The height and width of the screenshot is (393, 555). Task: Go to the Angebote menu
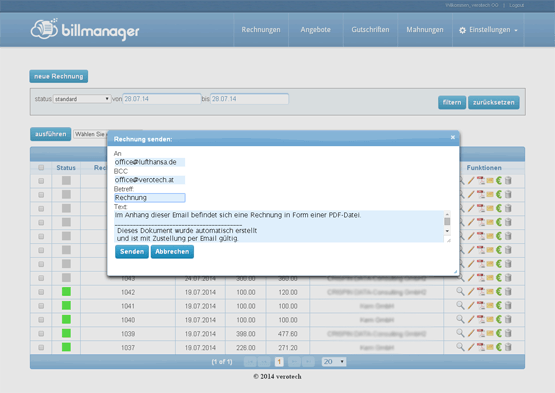[x=316, y=30]
